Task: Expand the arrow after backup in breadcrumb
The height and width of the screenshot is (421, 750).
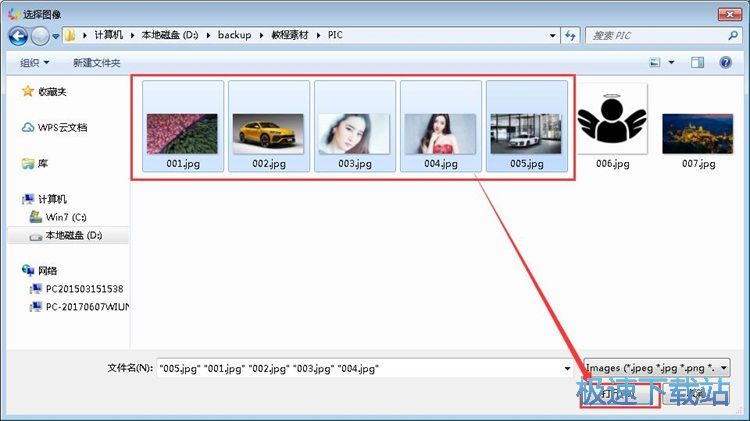Action: coord(262,35)
